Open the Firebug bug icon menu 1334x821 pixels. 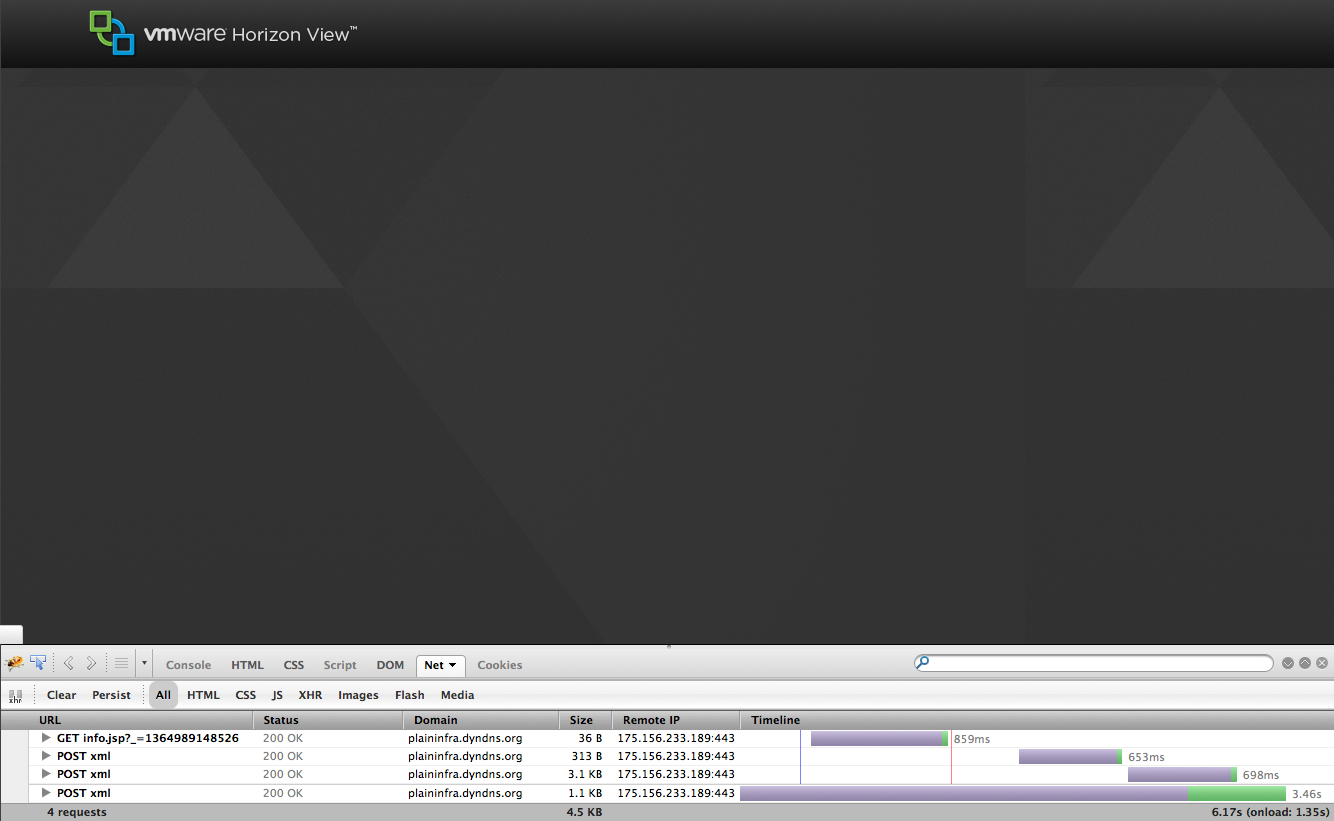pos(14,662)
